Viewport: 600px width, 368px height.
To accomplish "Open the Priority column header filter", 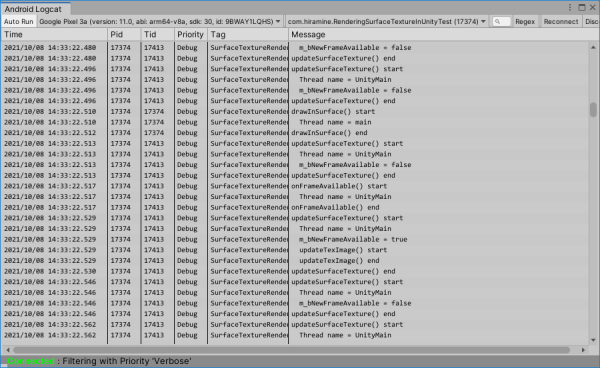I will click(x=191, y=34).
